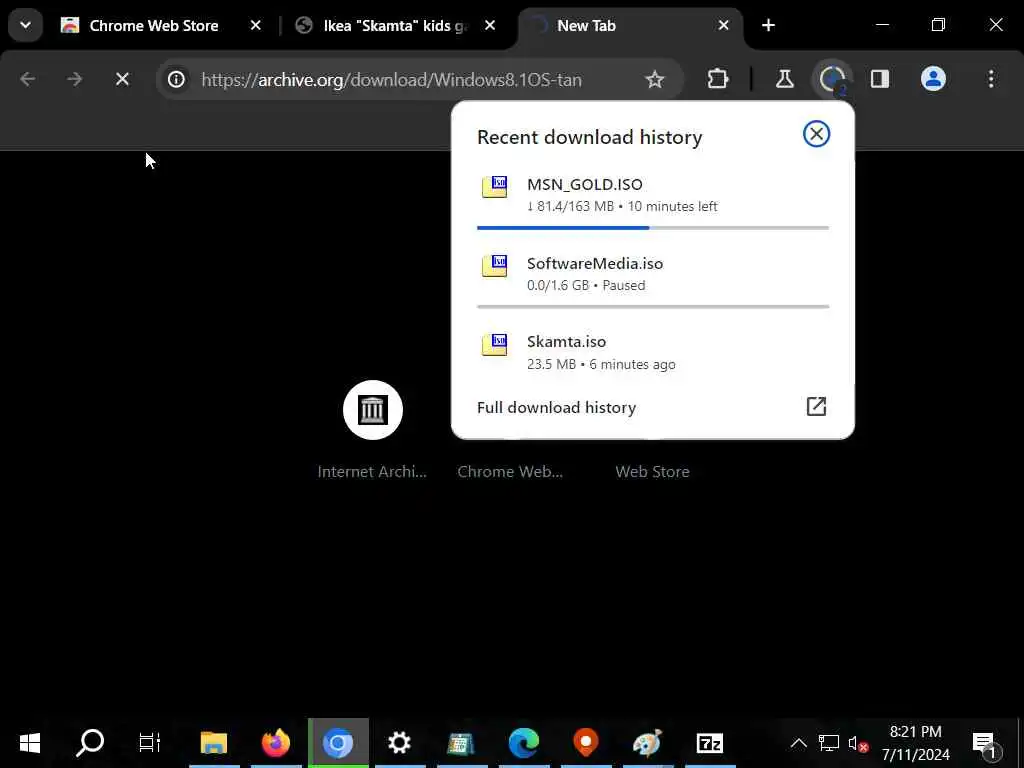This screenshot has width=1024, height=768.
Task: Click the MSN_GOLD.ISO download entry
Action: pos(652,195)
